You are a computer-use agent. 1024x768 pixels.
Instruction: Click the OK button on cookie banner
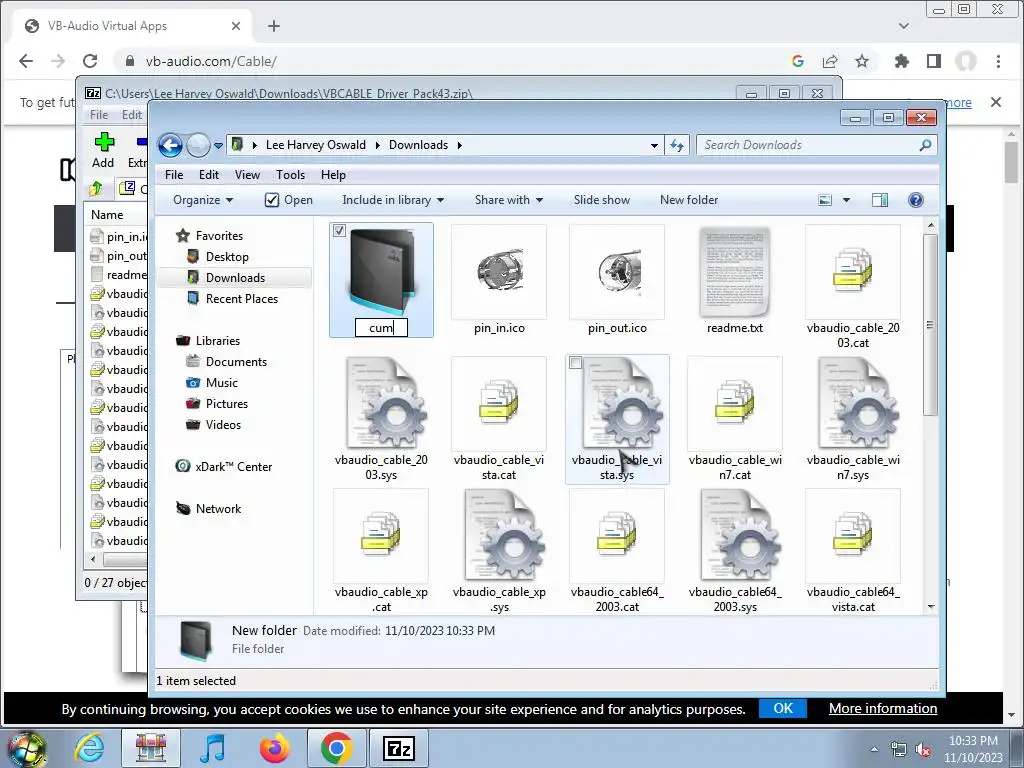(782, 709)
